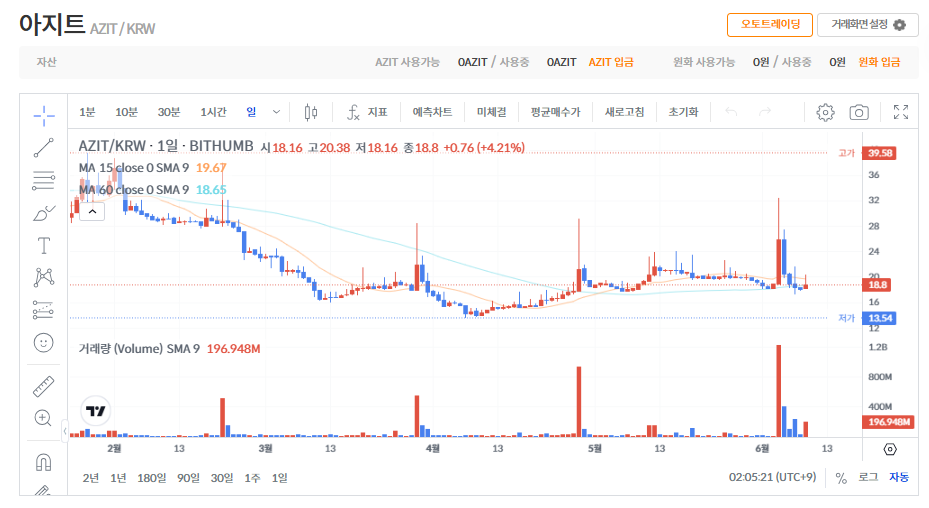Collapse the drawing toolbar side arrow

(x=65, y=431)
